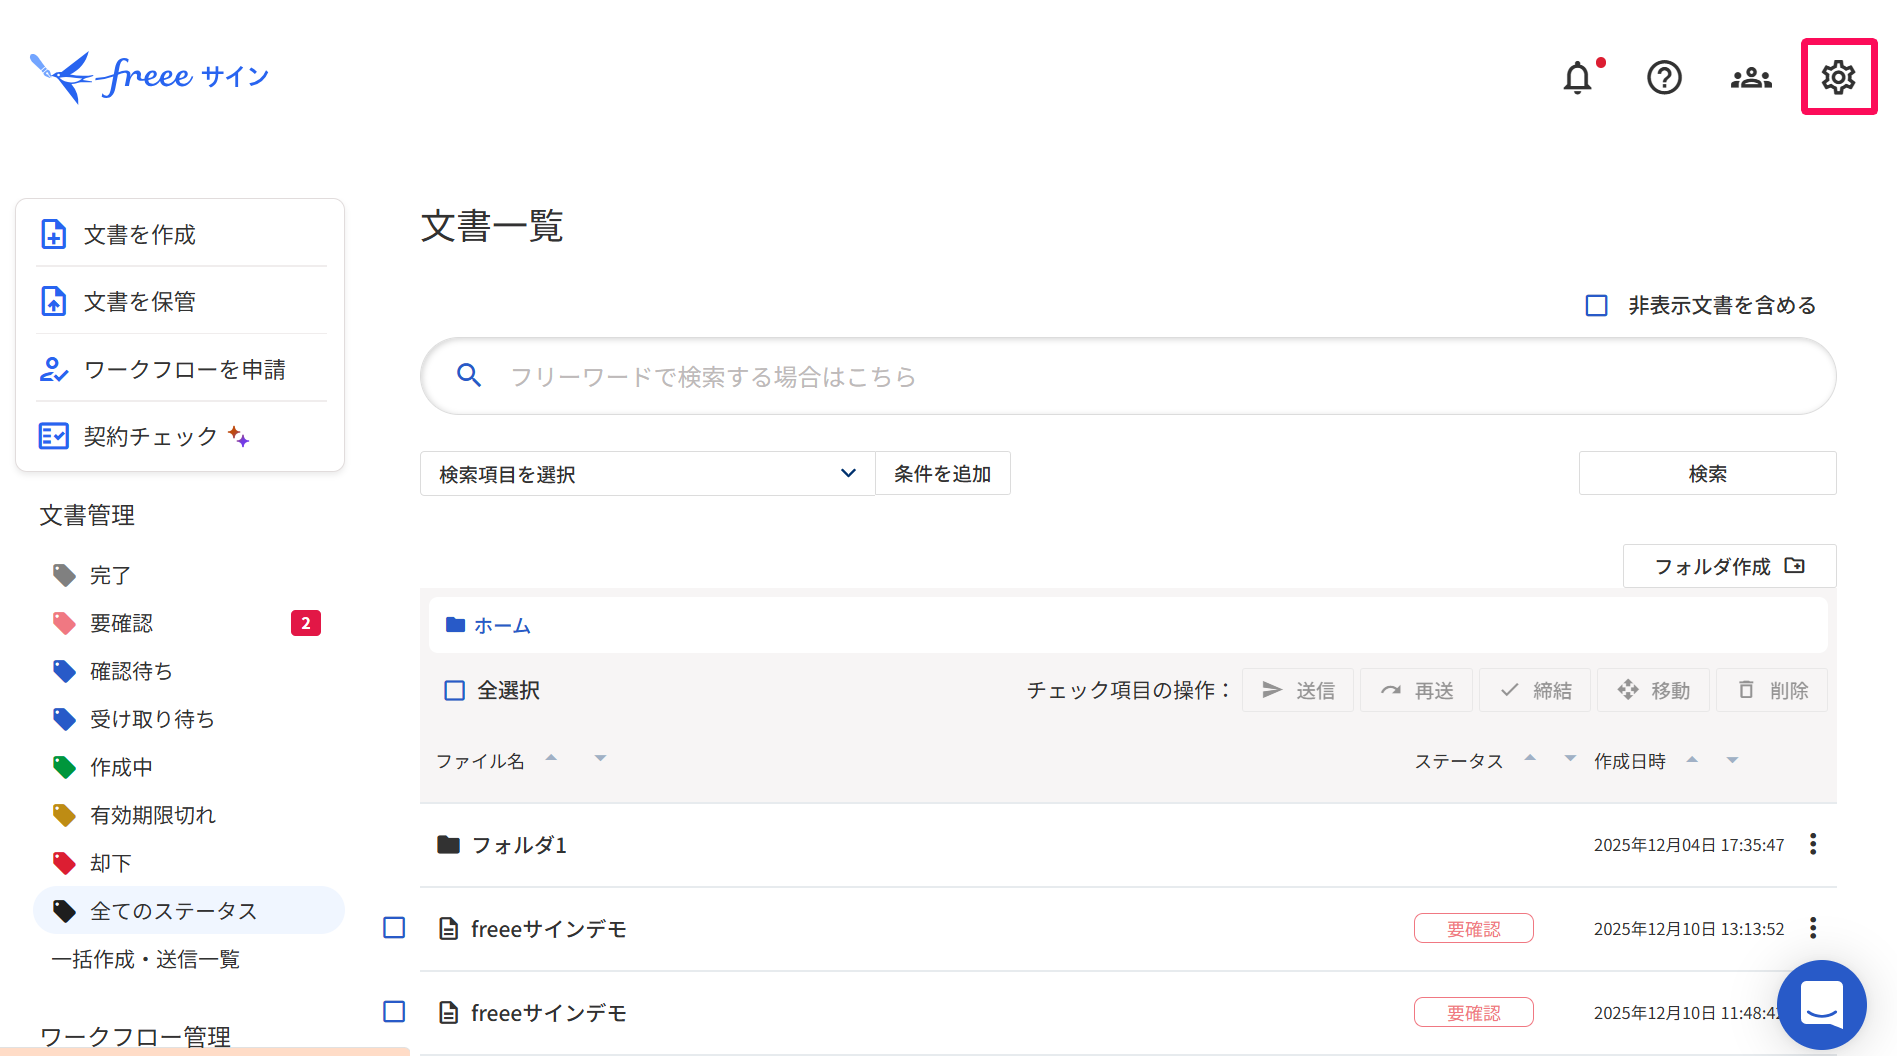This screenshot has width=1897, height=1056.
Task: Click the three-dot menu for フォルダ1
Action: click(x=1812, y=845)
